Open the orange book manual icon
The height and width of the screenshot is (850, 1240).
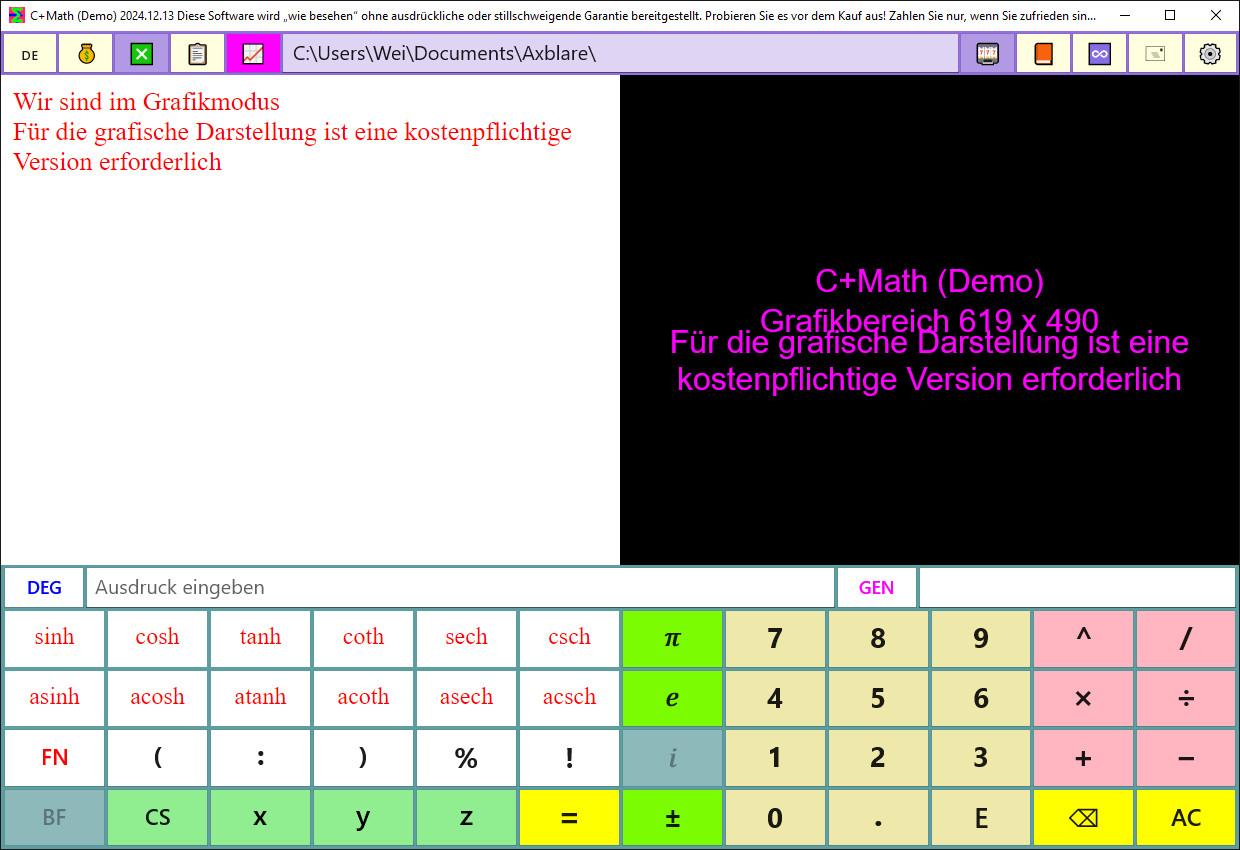[x=1044, y=54]
